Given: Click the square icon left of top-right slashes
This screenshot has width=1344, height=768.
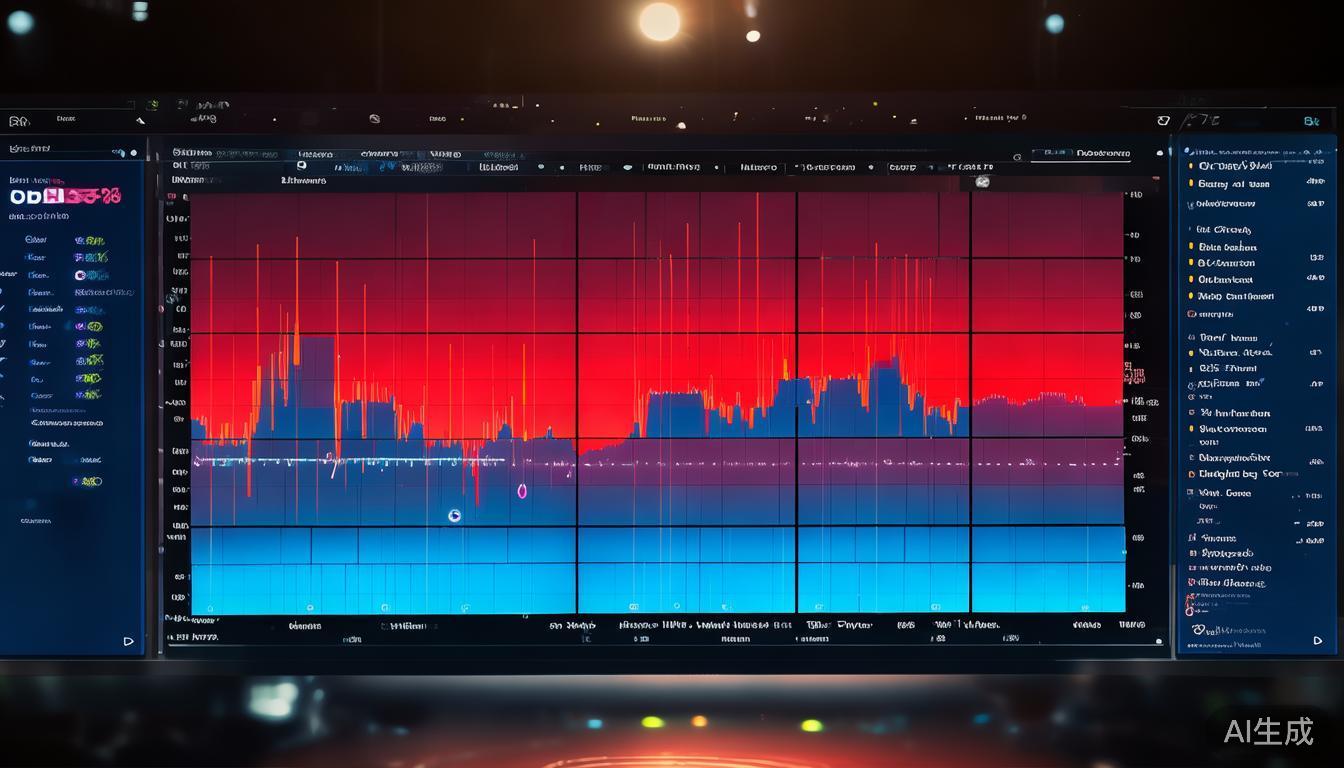Looking at the screenshot, I should tap(1163, 121).
